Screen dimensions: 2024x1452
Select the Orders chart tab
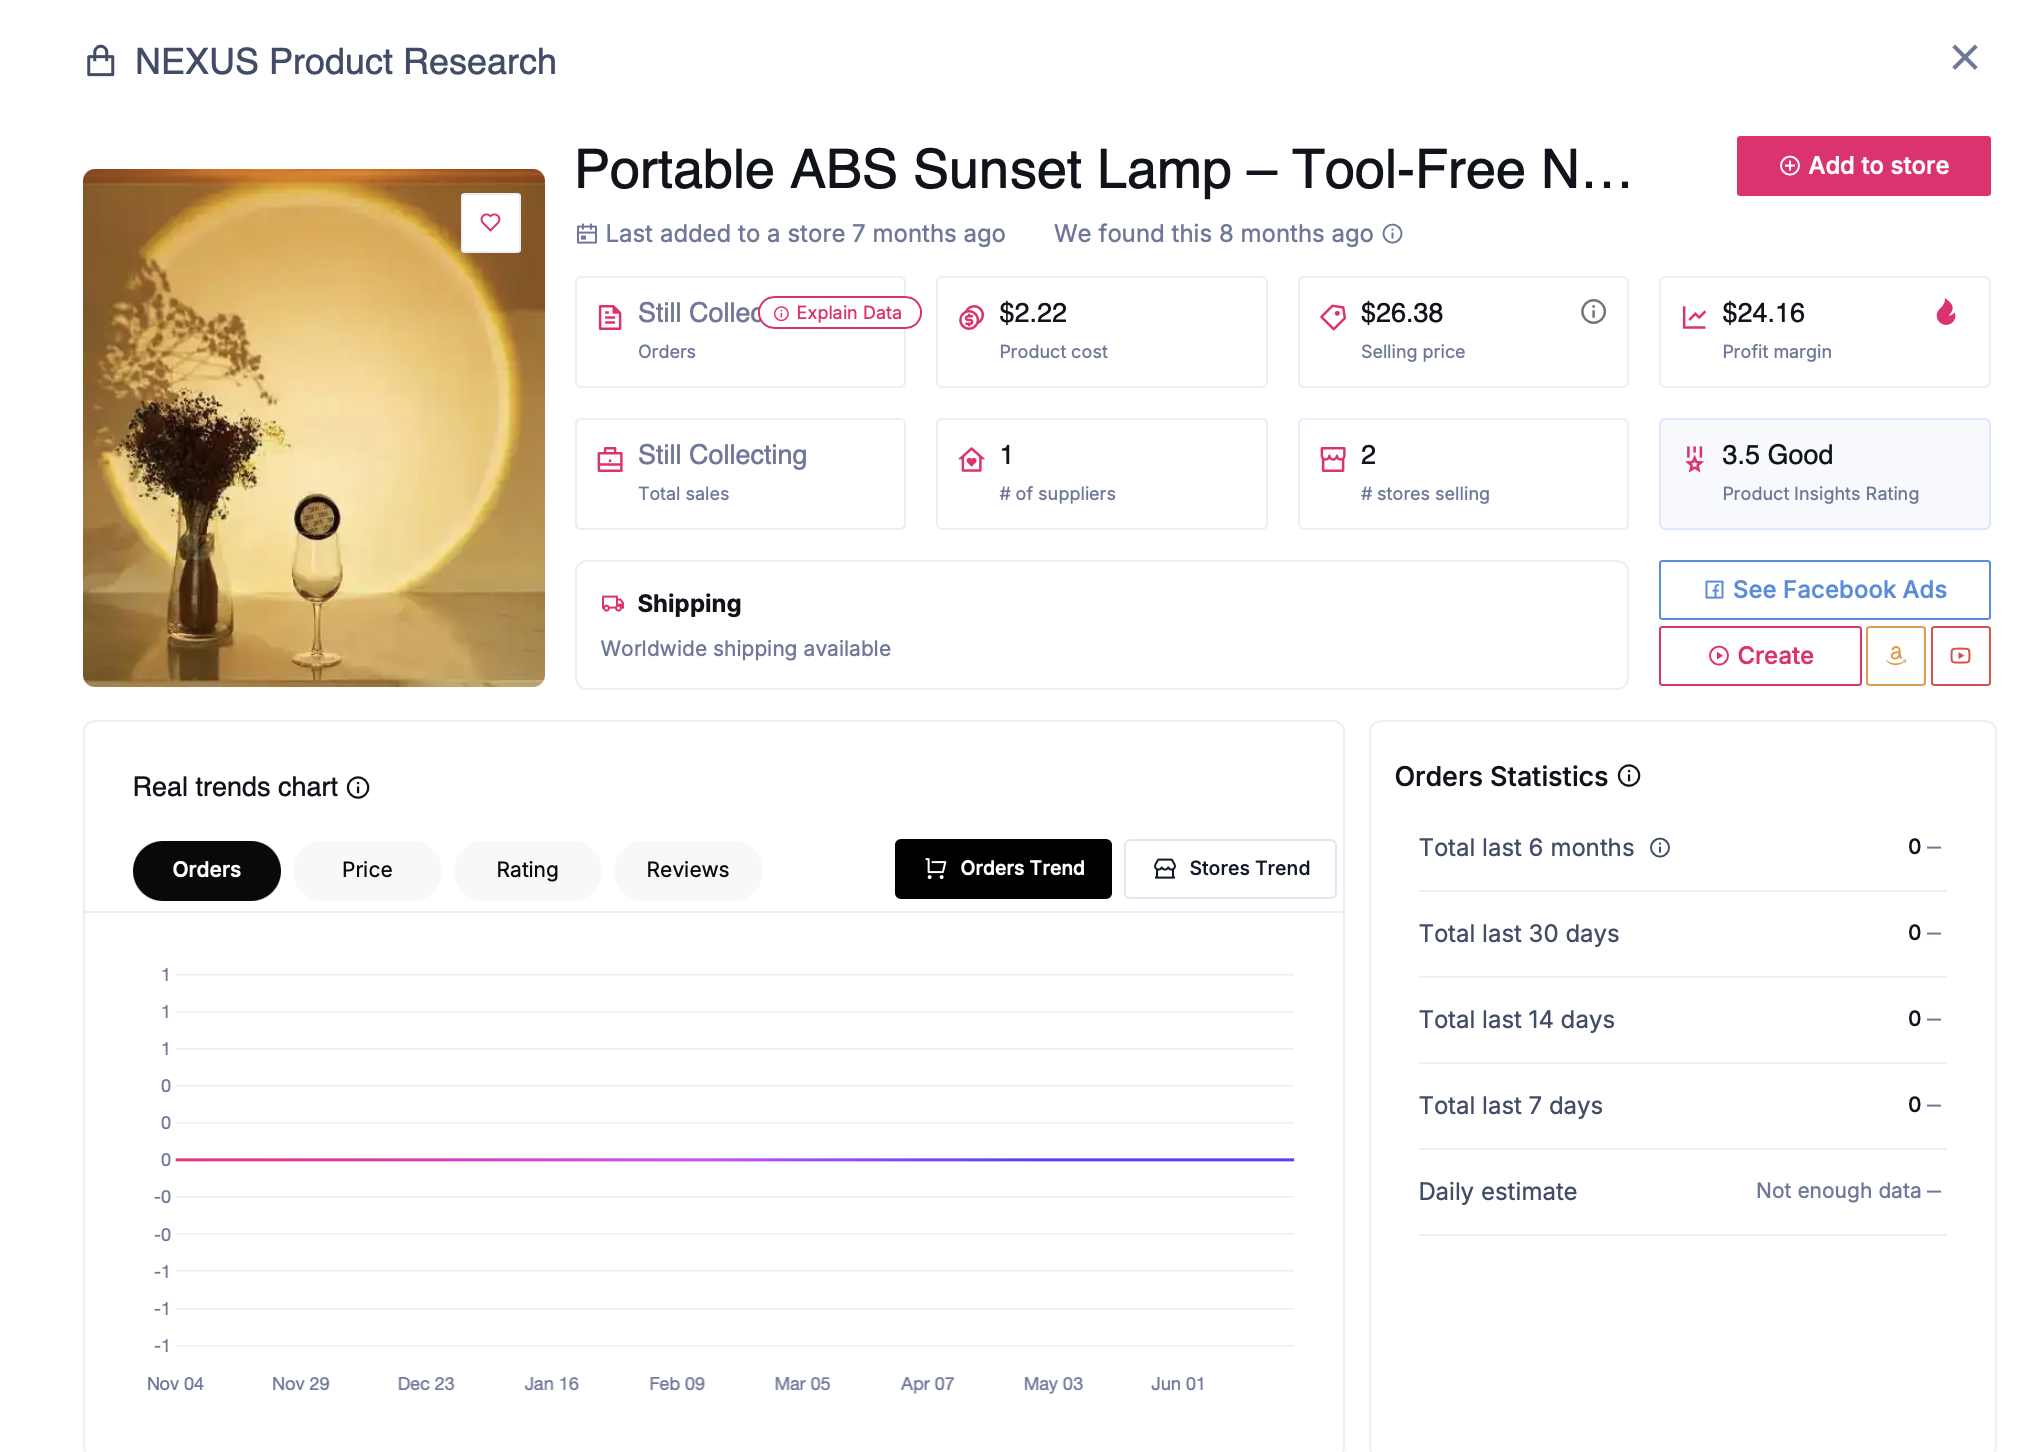coord(207,870)
